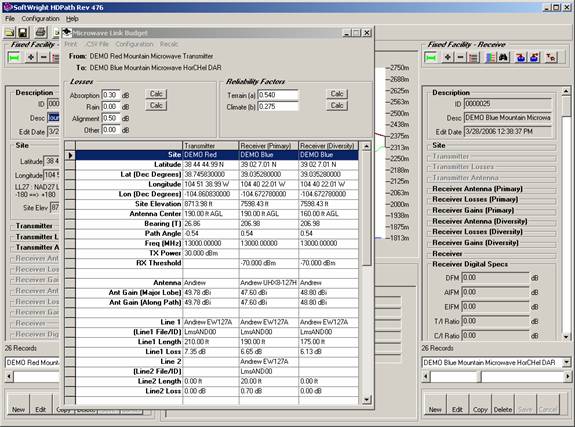Click scroll-down arrow of link budget table

click(x=366, y=400)
